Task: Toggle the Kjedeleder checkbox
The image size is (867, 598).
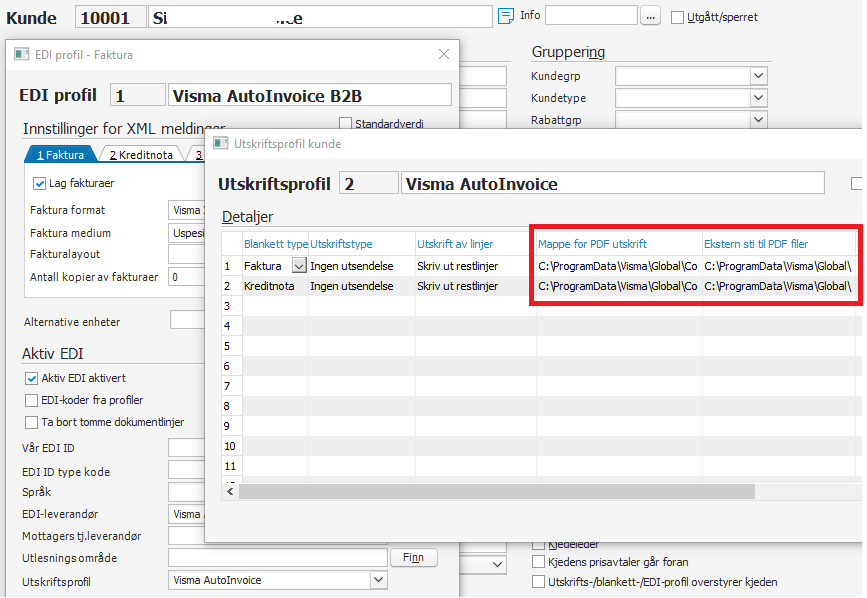Action: coord(538,545)
